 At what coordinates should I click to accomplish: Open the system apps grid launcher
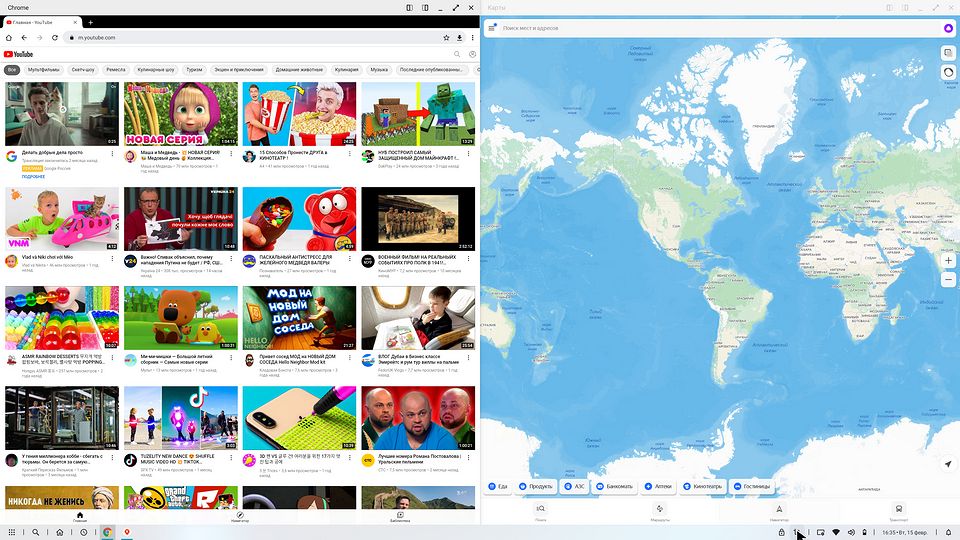(x=12, y=532)
